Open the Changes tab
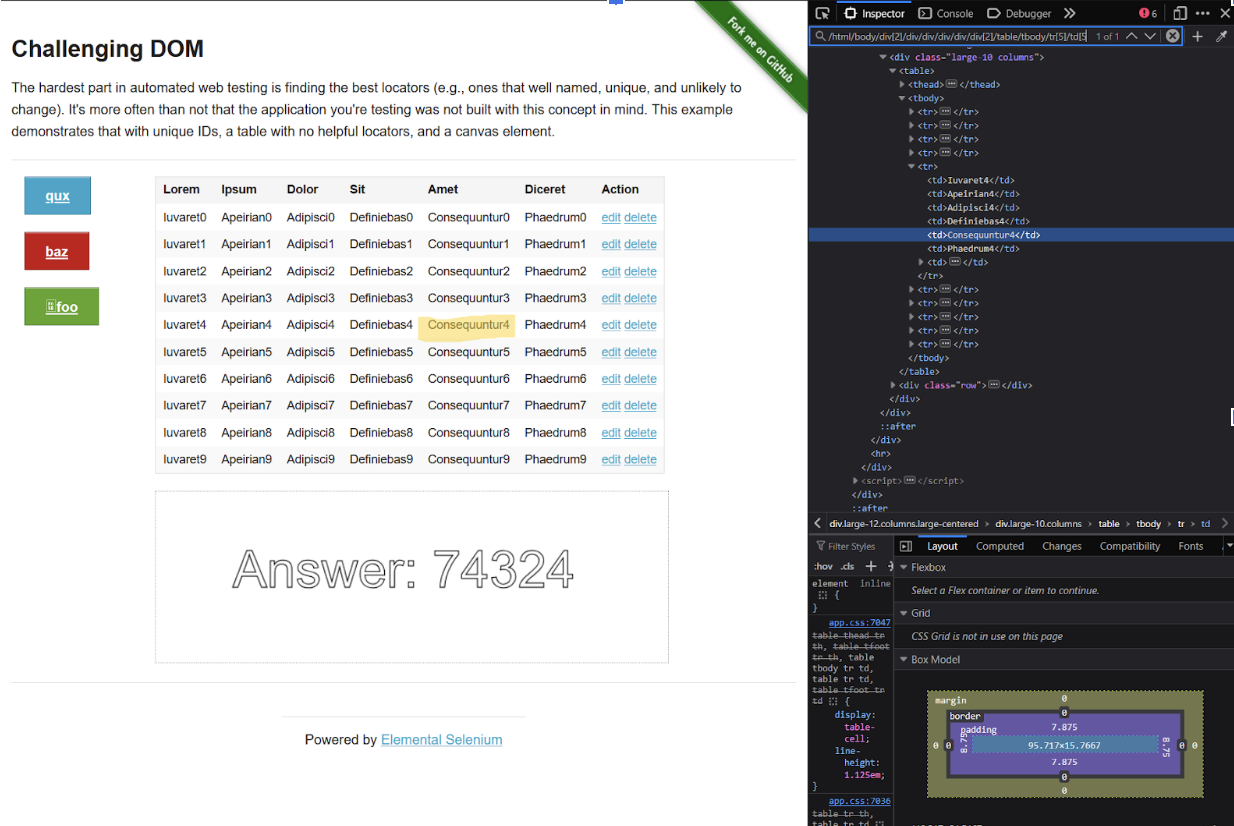The image size is (1234, 826). tap(1062, 546)
